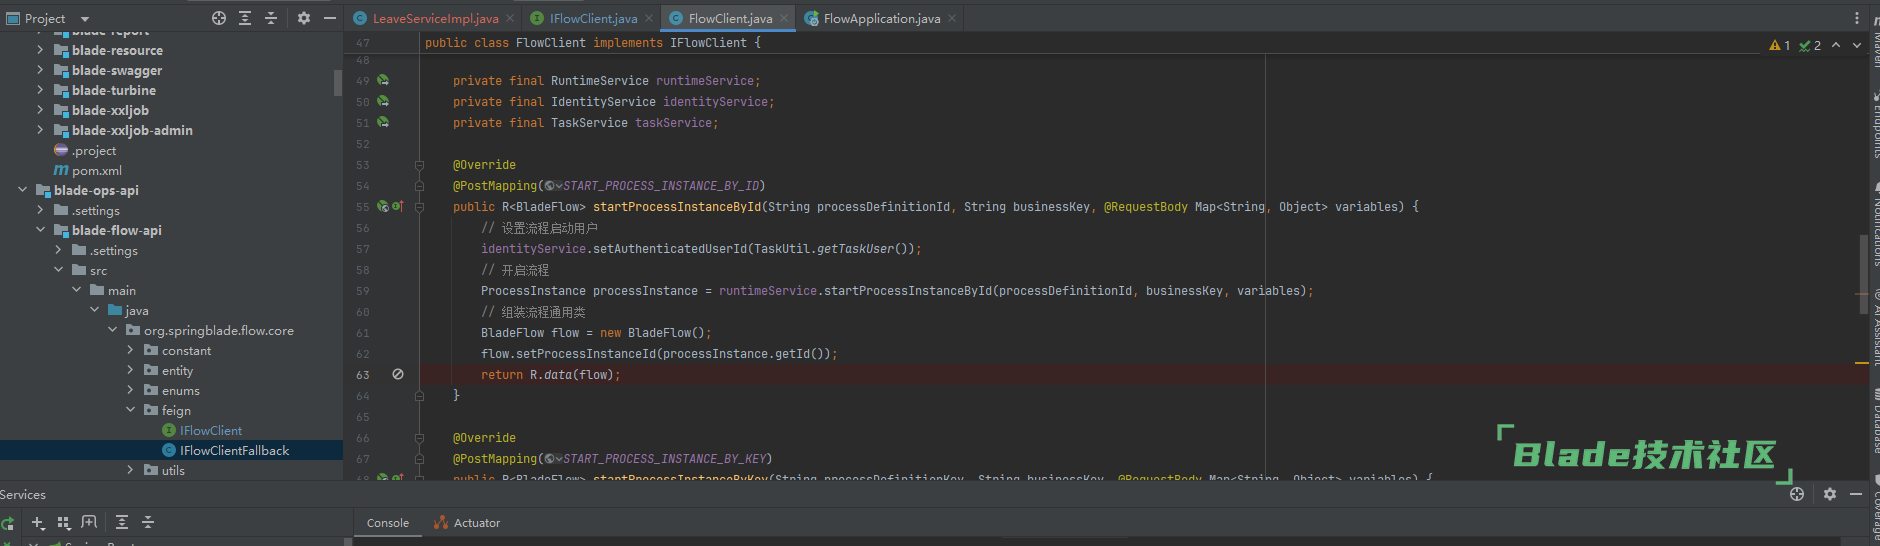Select org.springblade.flow.core package
This screenshot has height=546, width=1880.
coord(219,330)
